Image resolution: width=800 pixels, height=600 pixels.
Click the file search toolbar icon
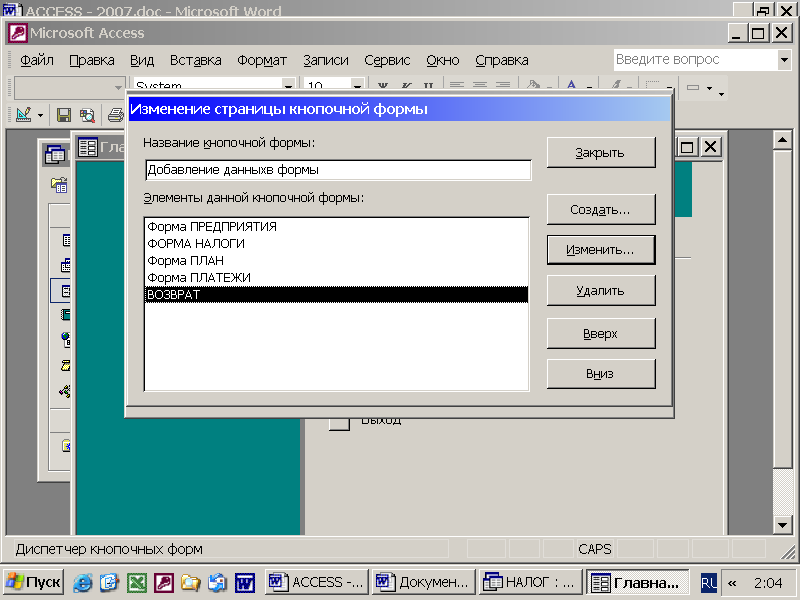[x=87, y=115]
